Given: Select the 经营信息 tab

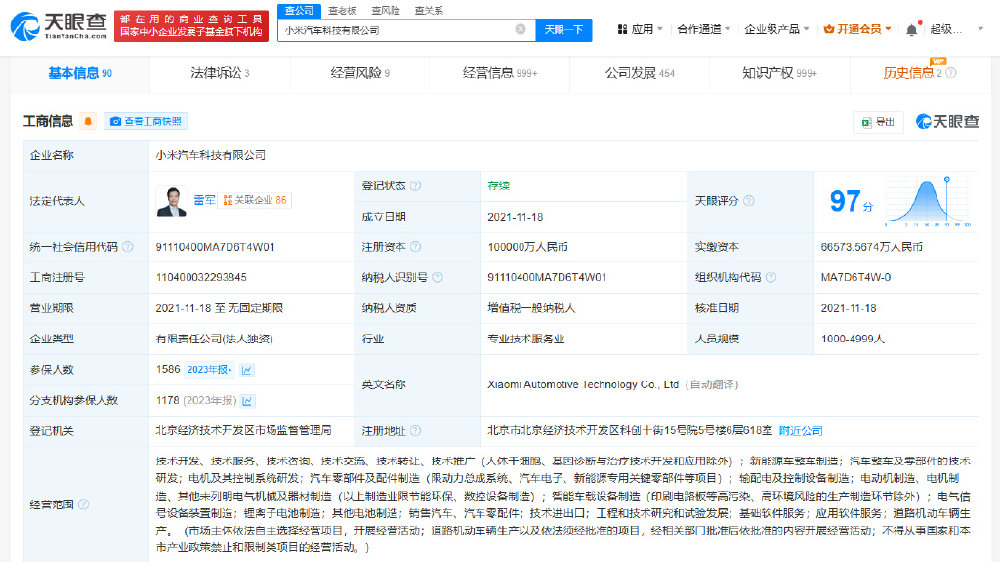Looking at the screenshot, I should 499,73.
